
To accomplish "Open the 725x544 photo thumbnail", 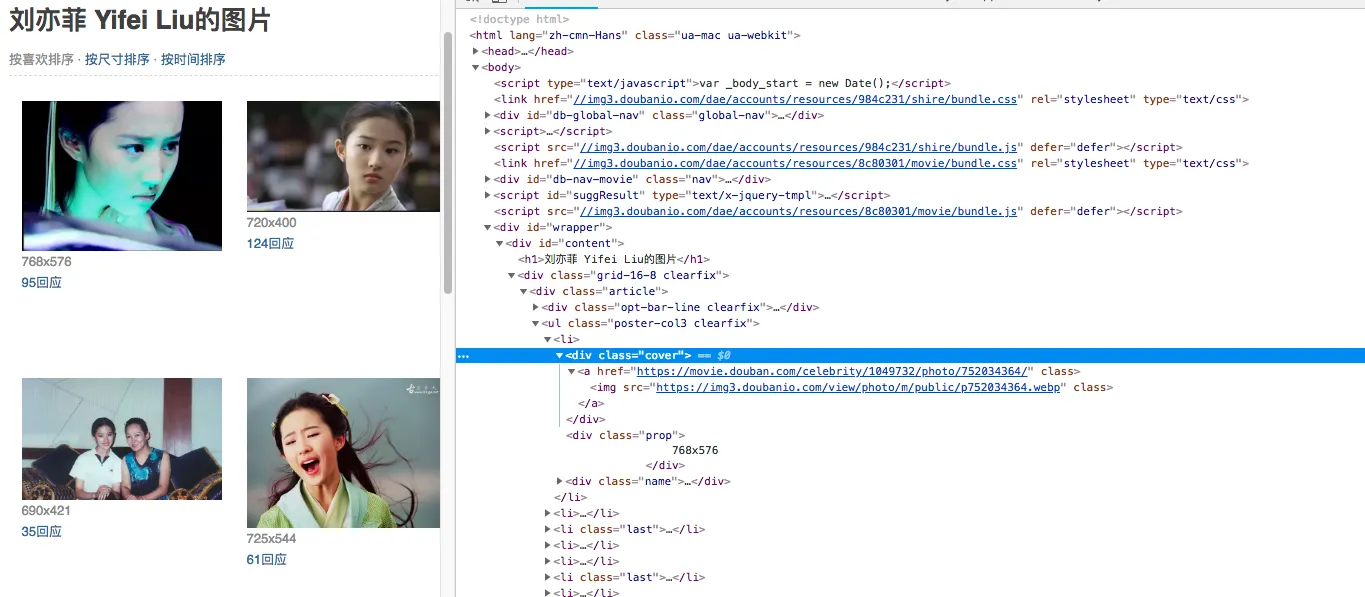I will coord(343,453).
